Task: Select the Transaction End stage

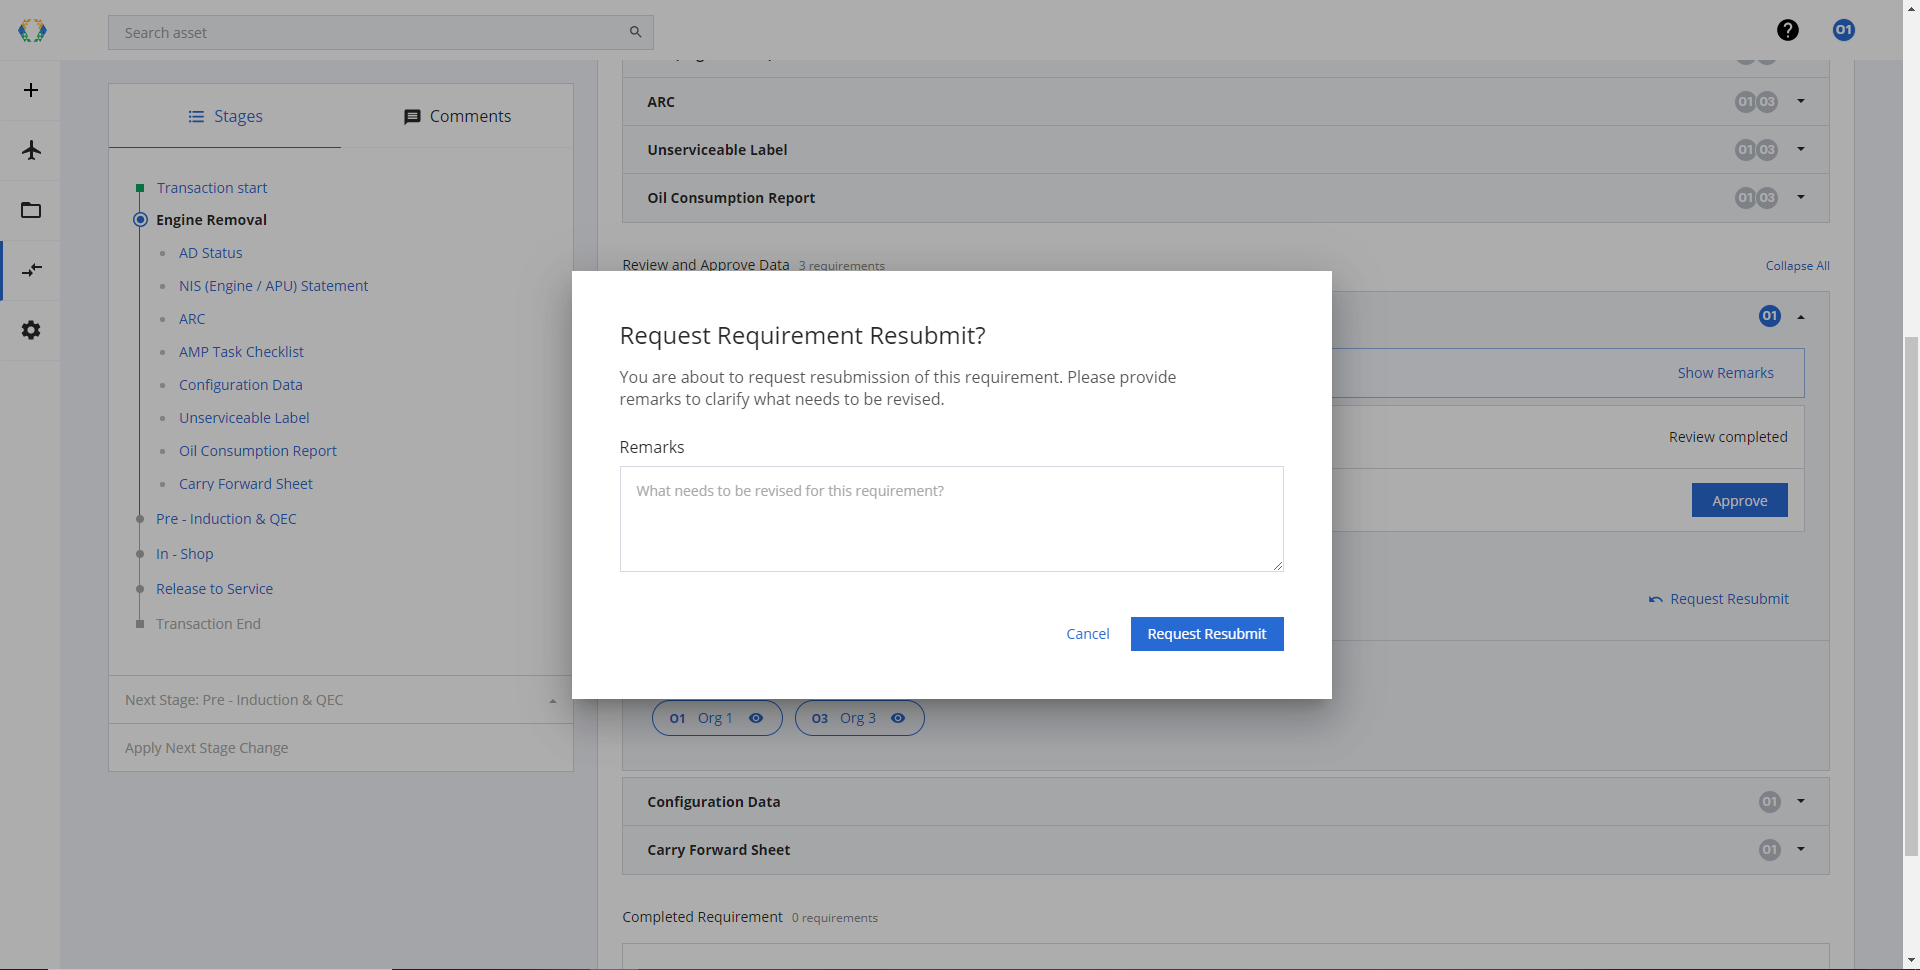Action: (208, 624)
